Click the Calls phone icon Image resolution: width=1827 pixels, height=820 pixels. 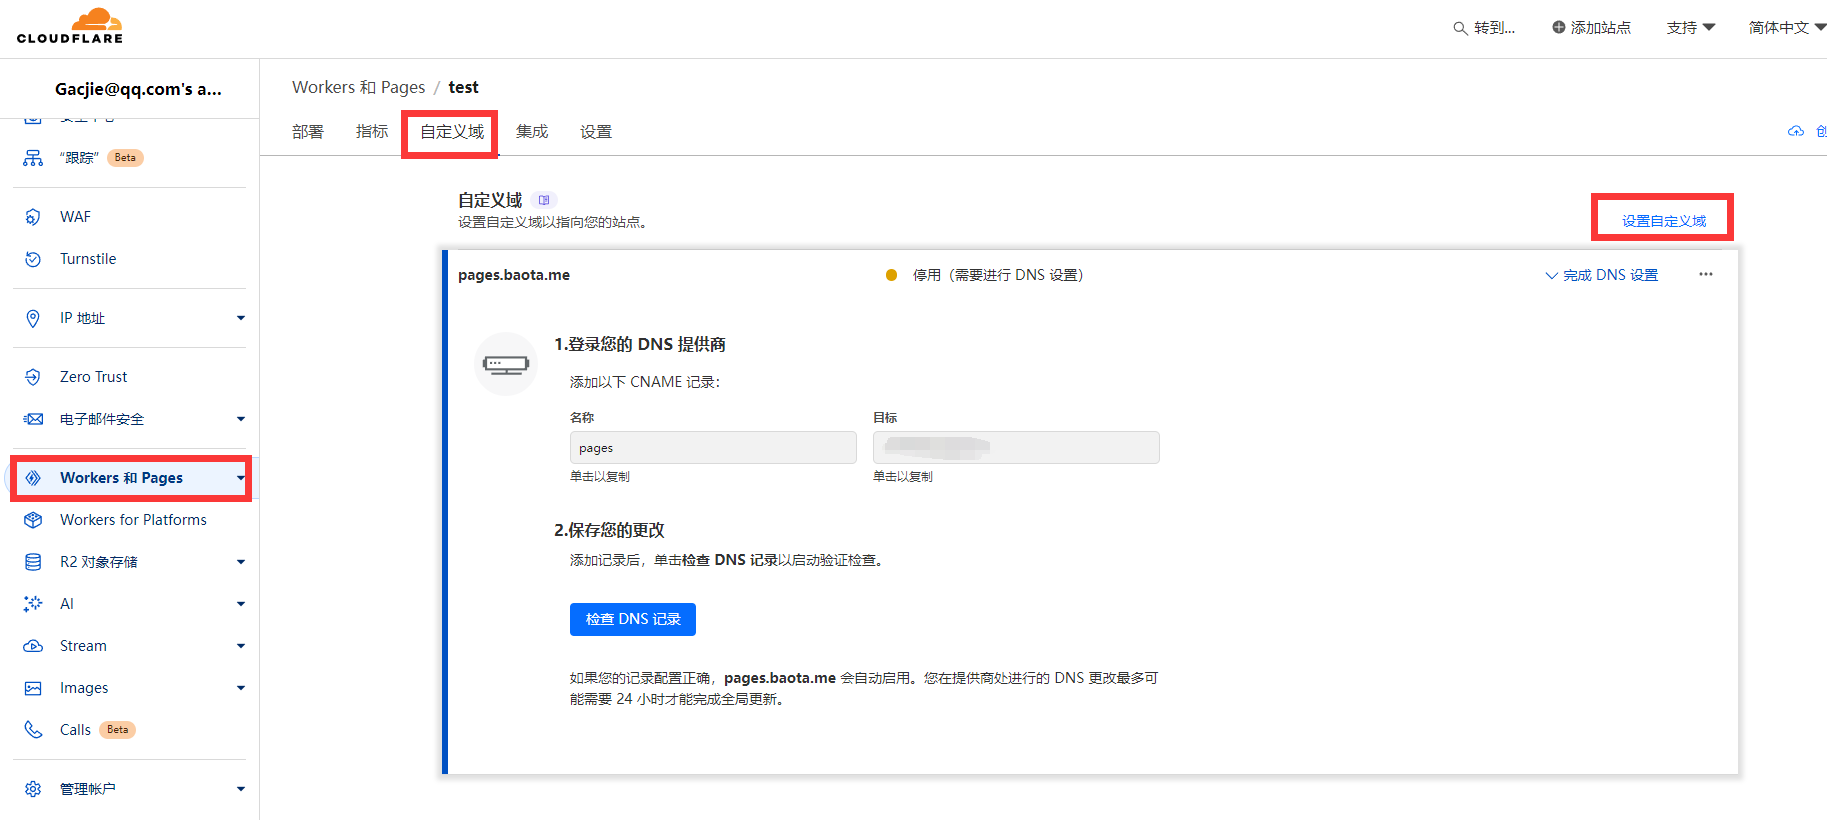pyautogui.click(x=33, y=730)
